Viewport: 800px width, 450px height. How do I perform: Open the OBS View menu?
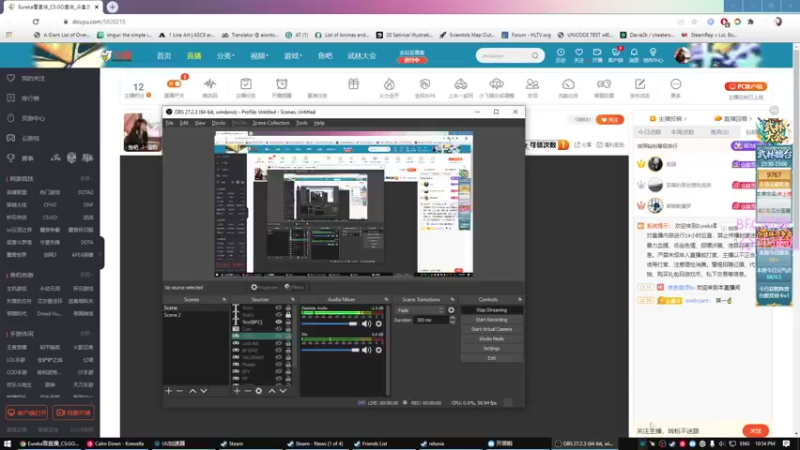pos(200,123)
